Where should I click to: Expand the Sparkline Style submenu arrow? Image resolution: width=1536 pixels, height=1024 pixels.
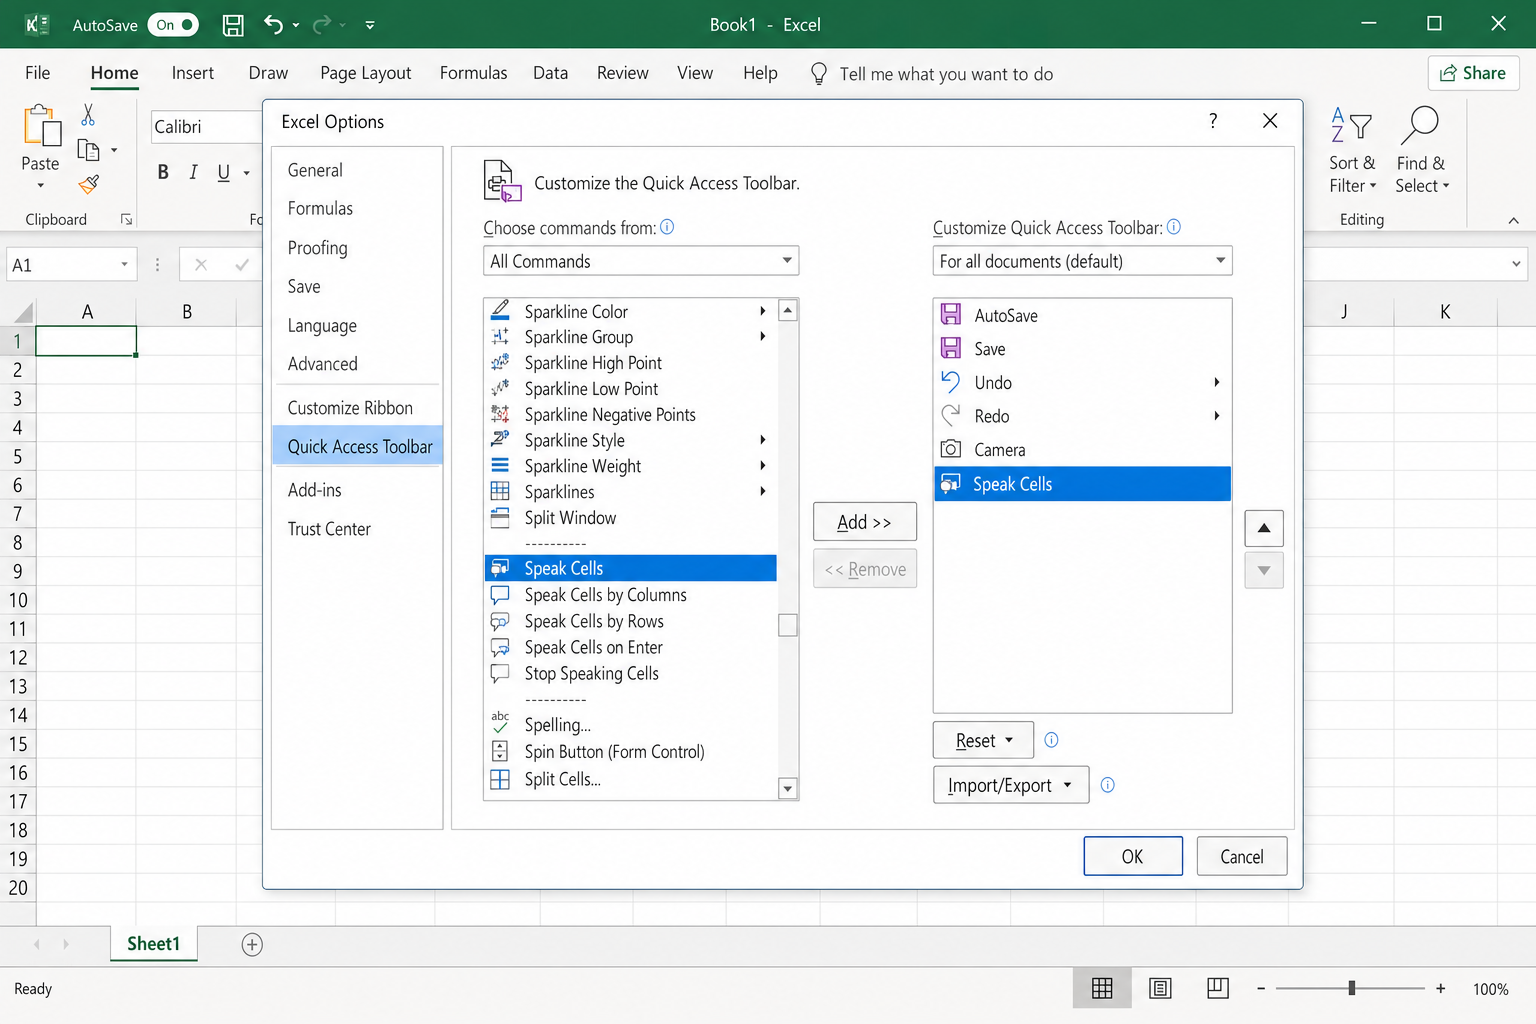point(763,440)
